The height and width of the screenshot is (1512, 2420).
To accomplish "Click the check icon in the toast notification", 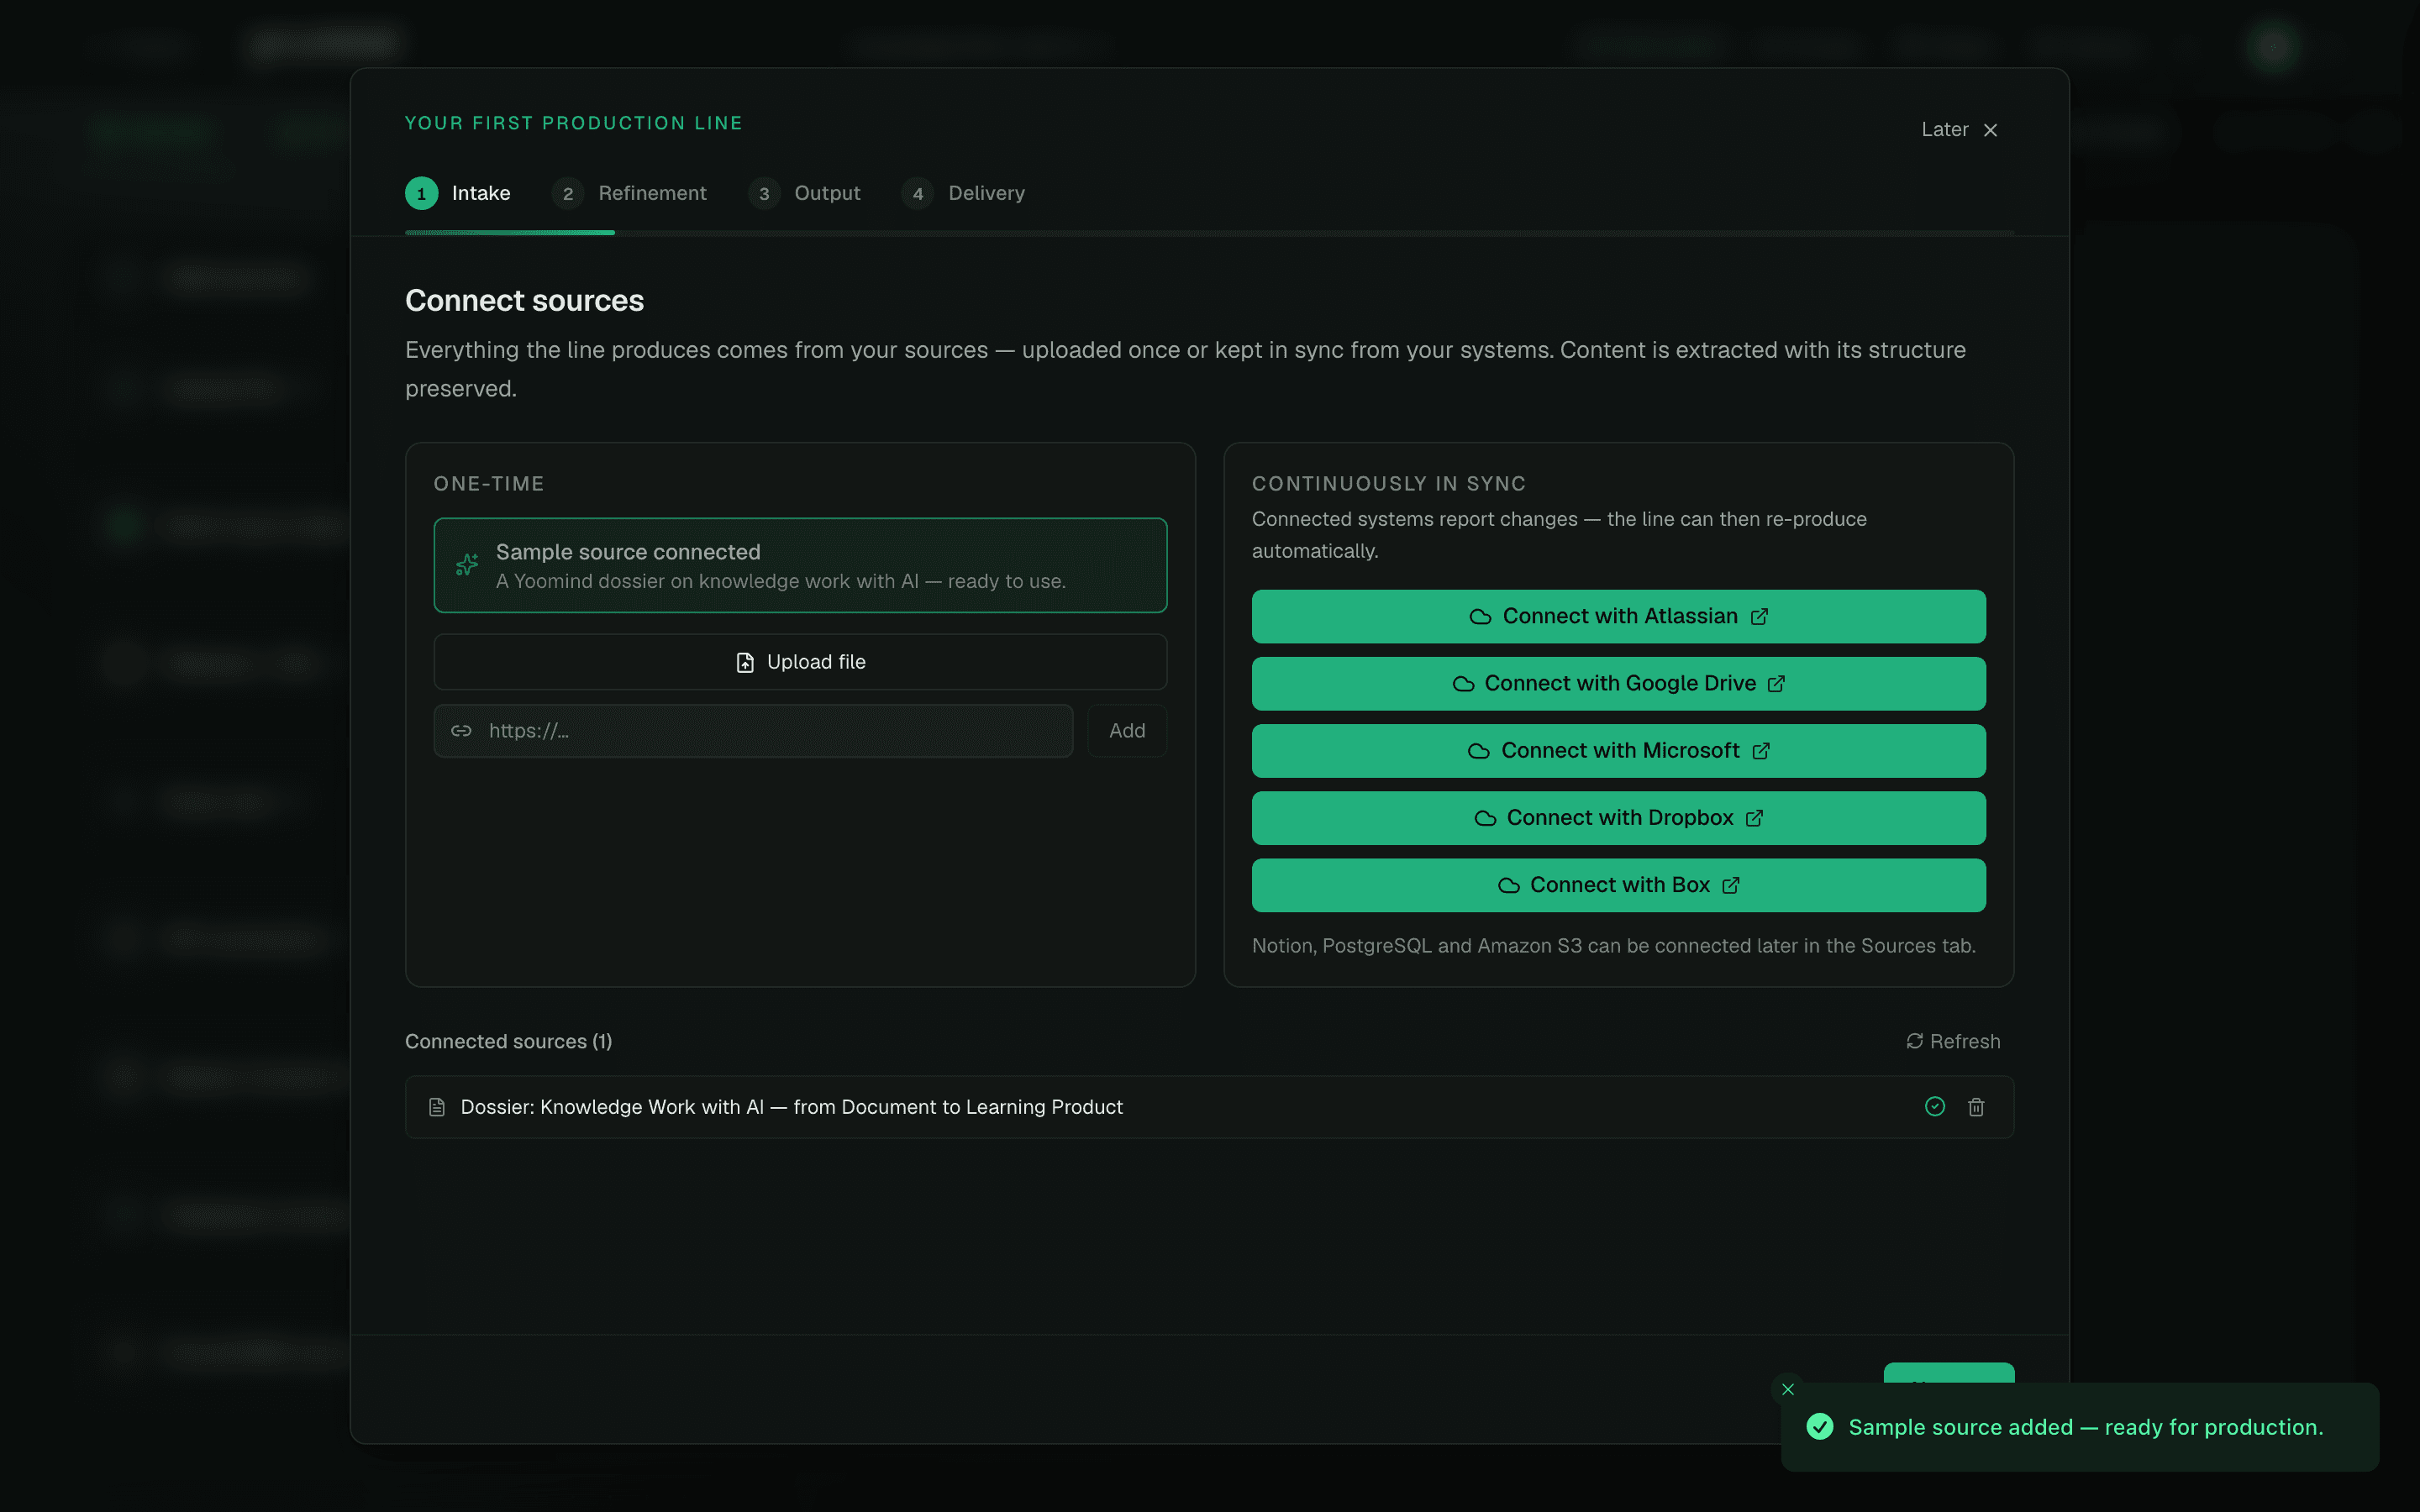I will pyautogui.click(x=1820, y=1427).
